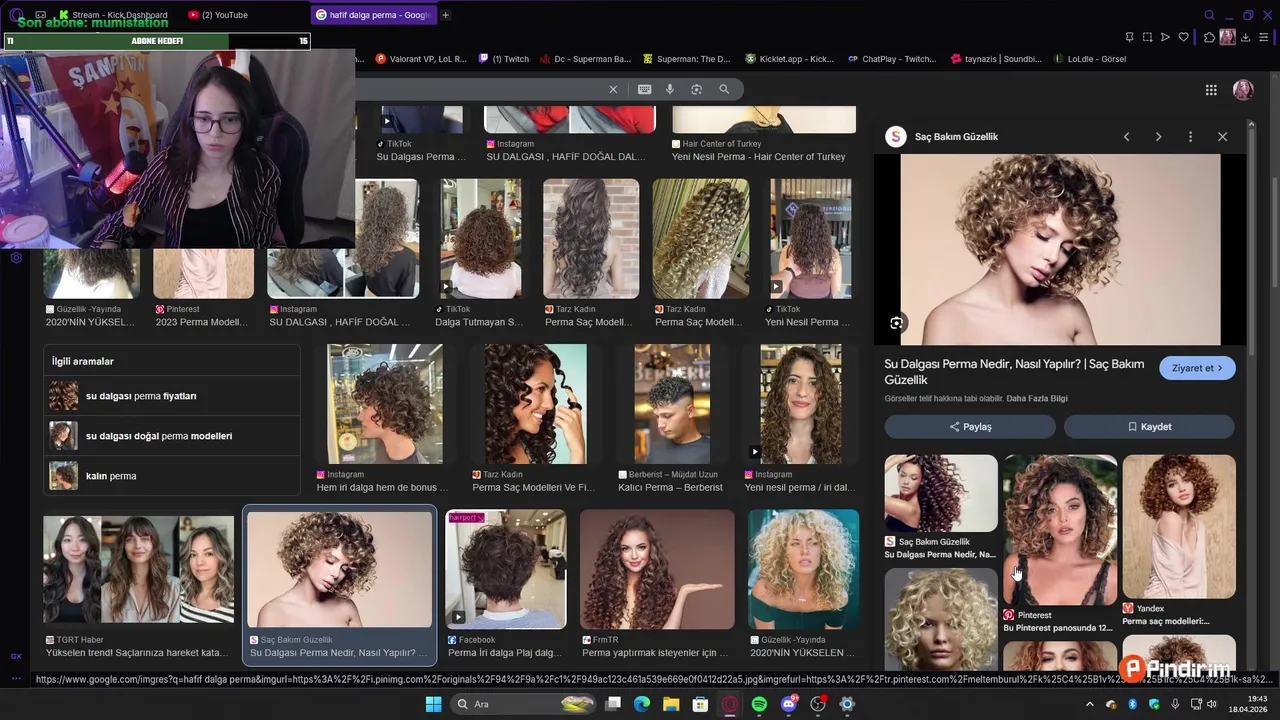Expand the system tray hidden icons chevron
The image size is (1280, 720).
tap(1090, 704)
